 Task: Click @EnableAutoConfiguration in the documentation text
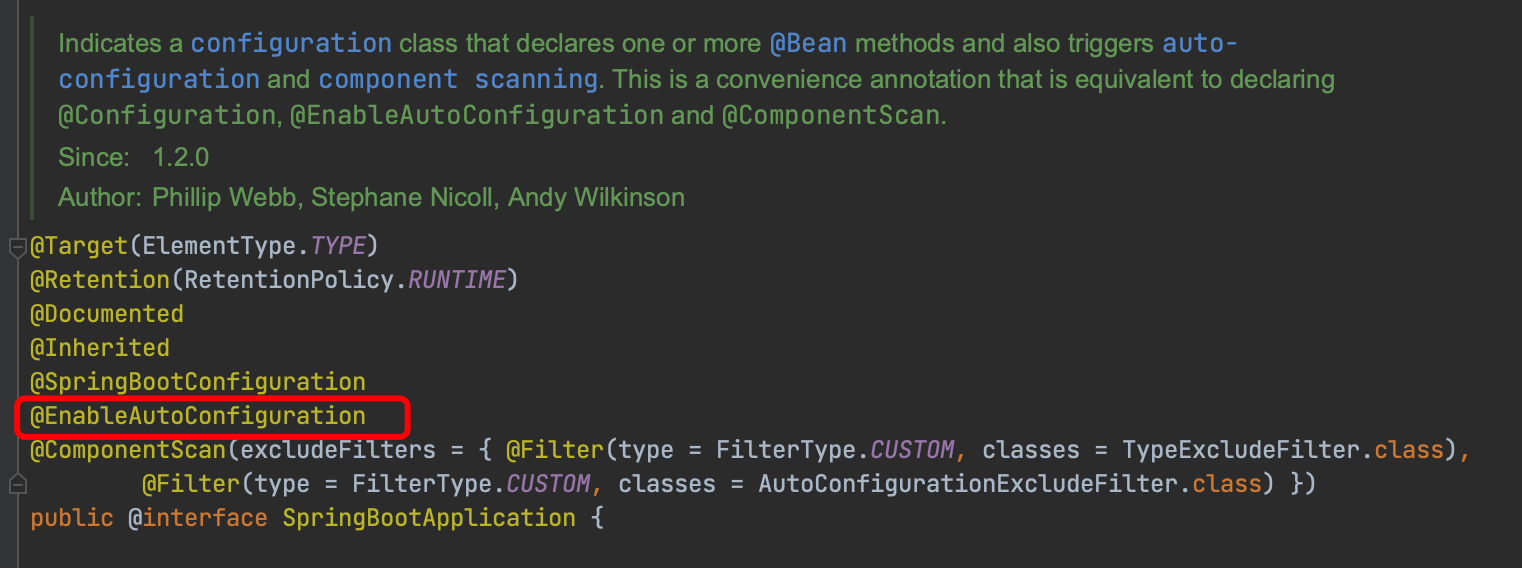[477, 115]
